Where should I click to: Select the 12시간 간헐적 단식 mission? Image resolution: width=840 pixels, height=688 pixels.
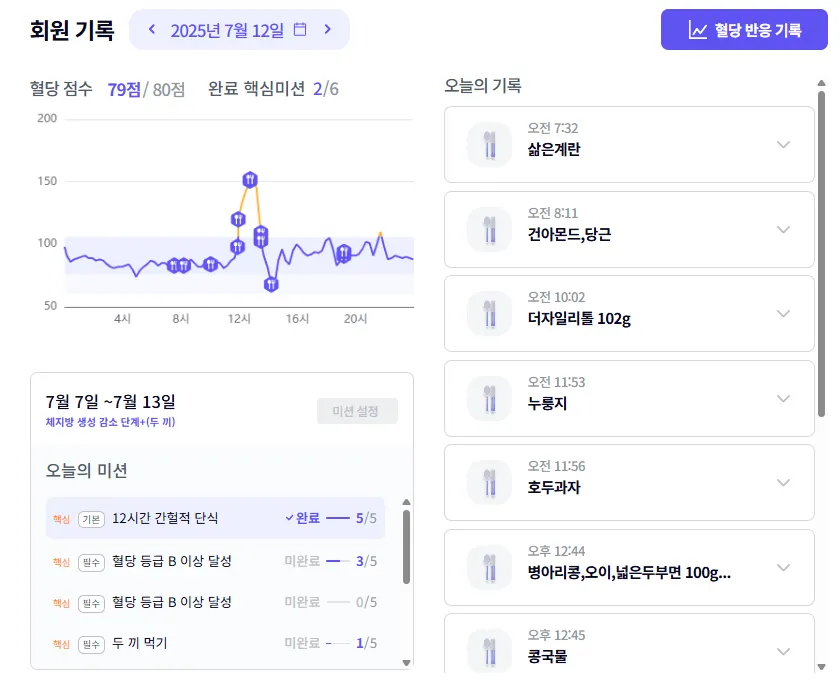(165, 518)
